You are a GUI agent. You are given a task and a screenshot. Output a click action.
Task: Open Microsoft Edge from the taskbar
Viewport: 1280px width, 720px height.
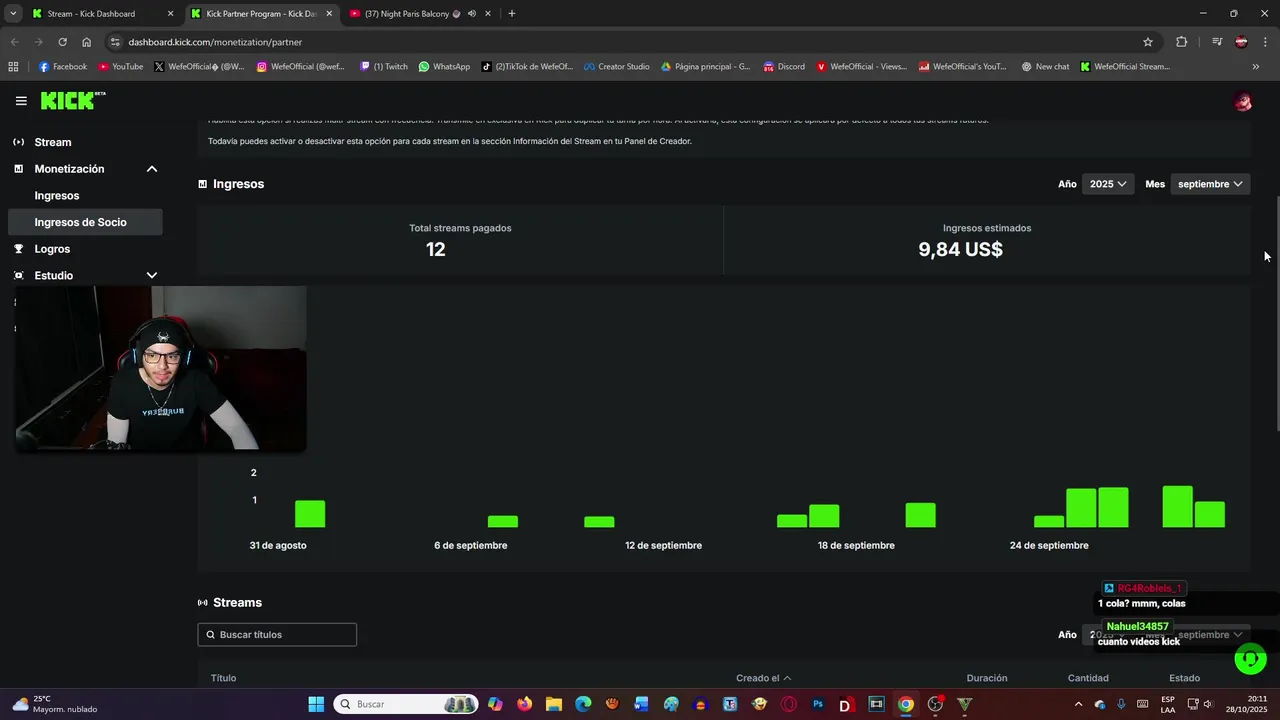583,704
